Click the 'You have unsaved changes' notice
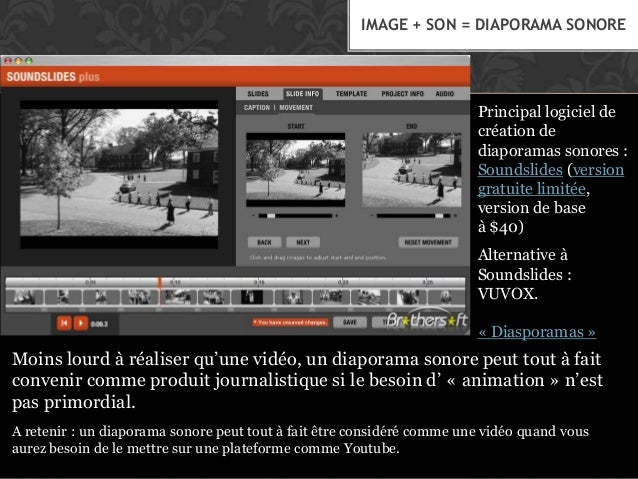Viewport: 638px width, 479px height. [x=290, y=322]
